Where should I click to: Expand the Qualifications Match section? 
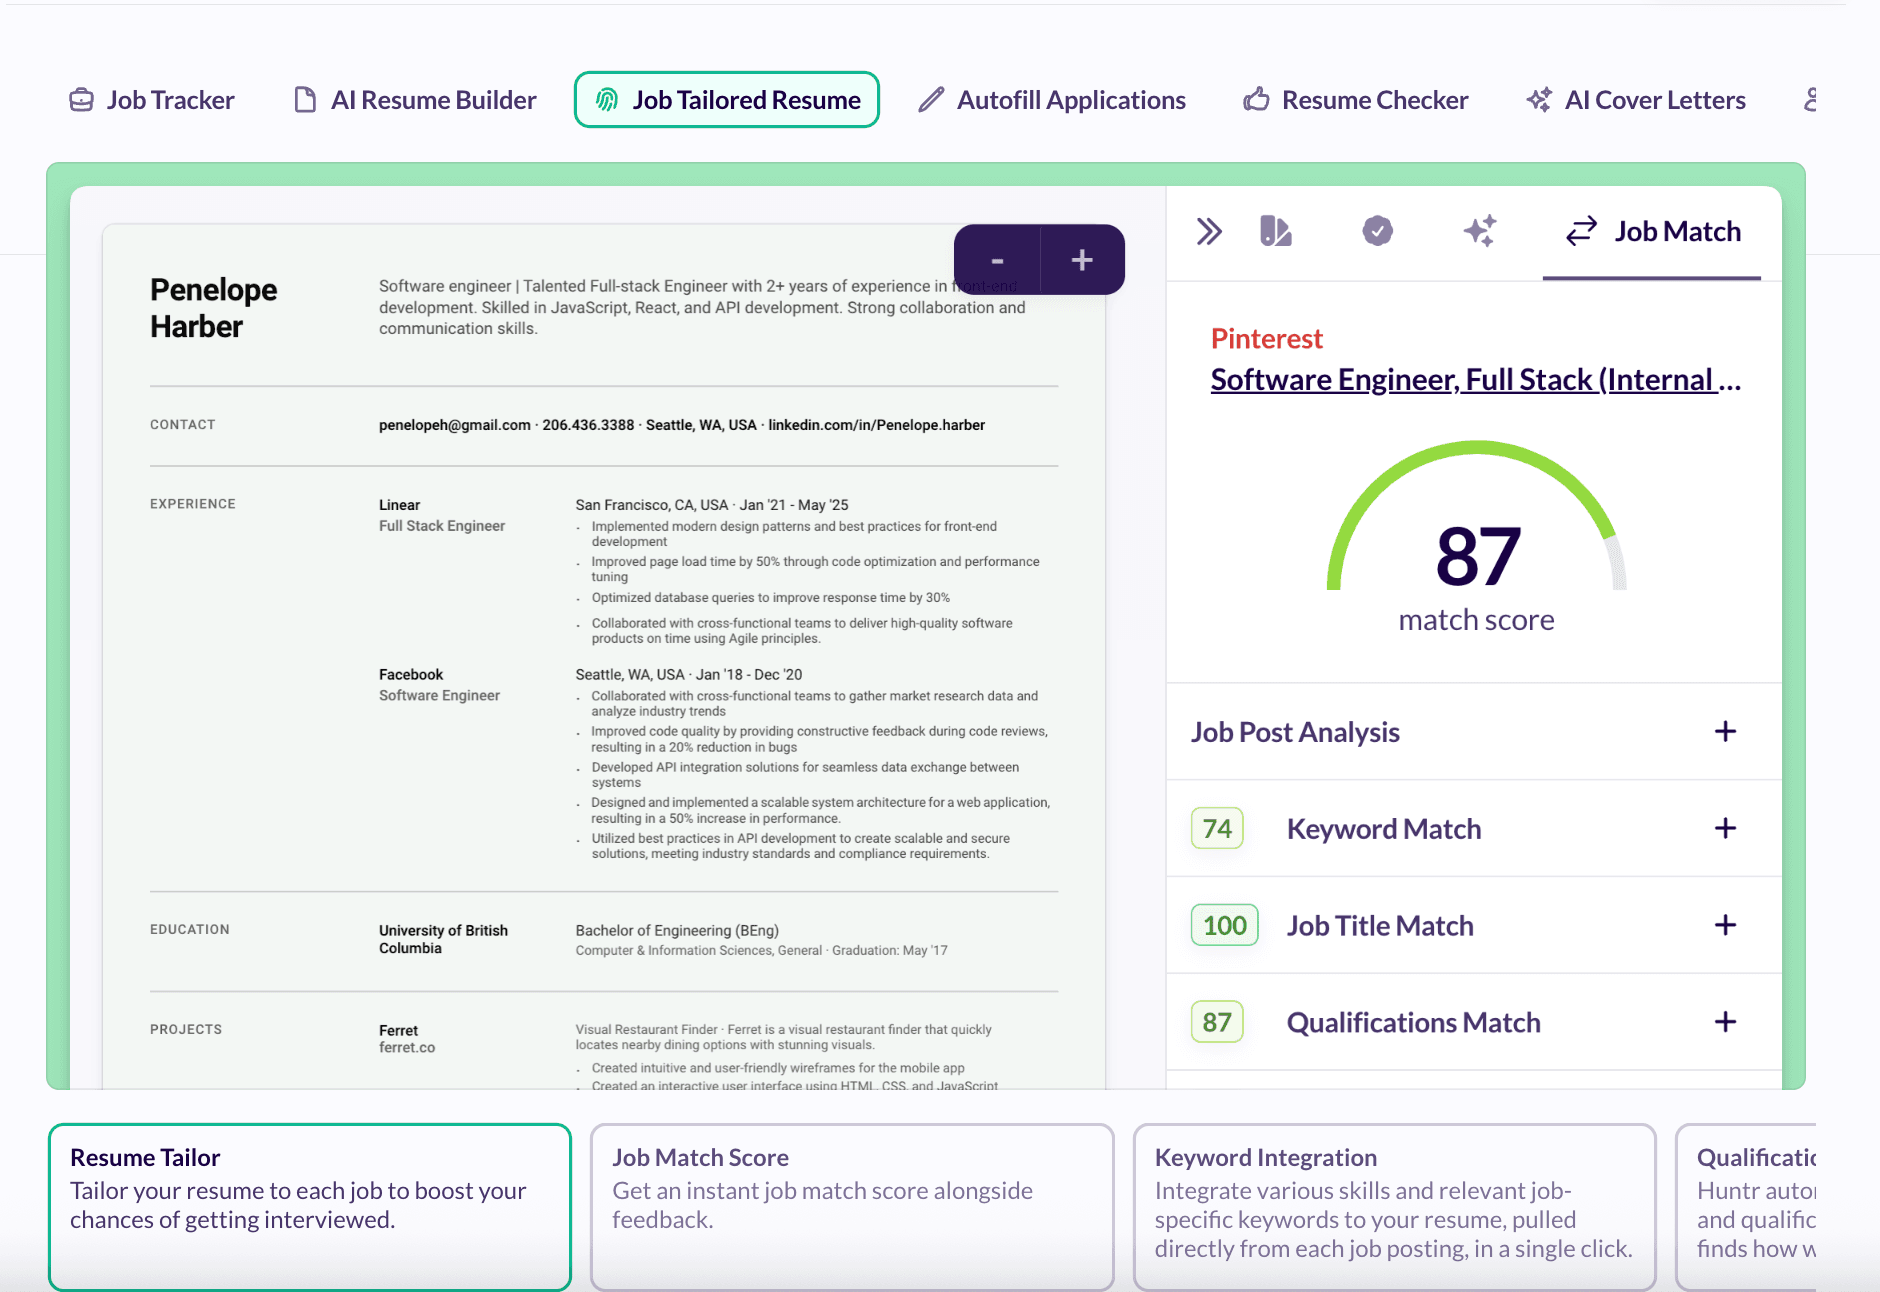click(1725, 1022)
